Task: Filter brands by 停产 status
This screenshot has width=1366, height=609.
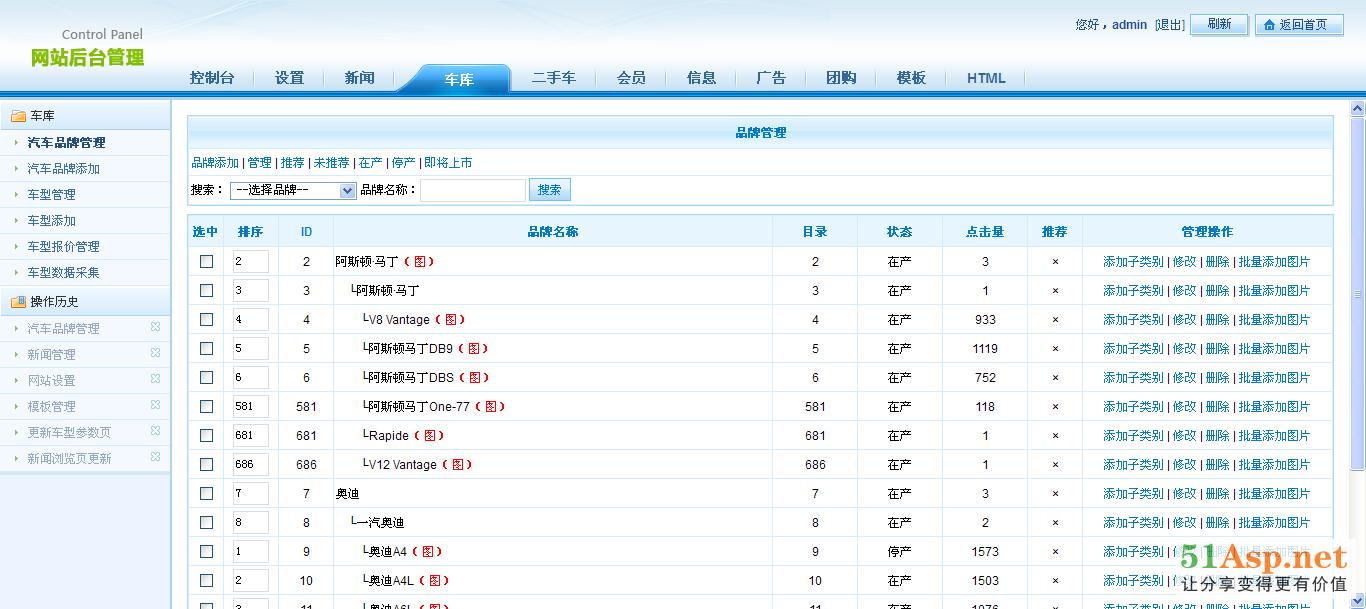Action: pyautogui.click(x=403, y=163)
